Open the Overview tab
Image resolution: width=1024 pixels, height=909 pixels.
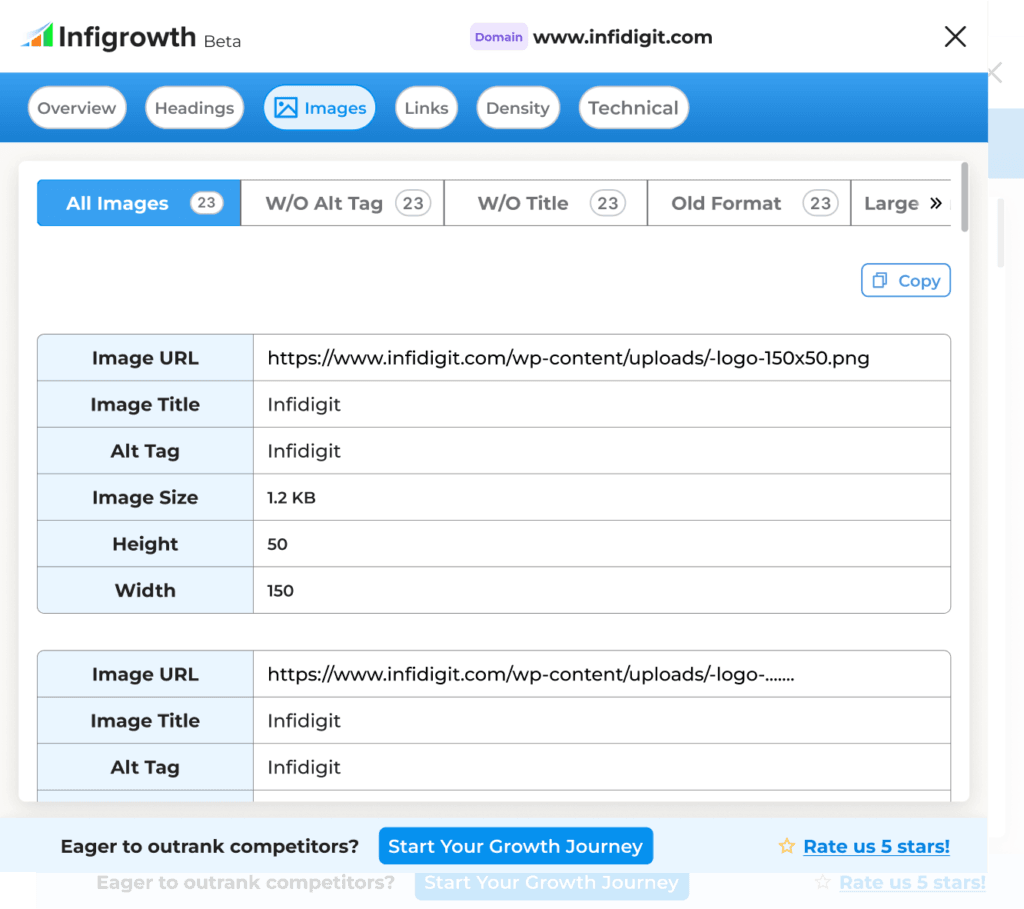click(x=77, y=108)
